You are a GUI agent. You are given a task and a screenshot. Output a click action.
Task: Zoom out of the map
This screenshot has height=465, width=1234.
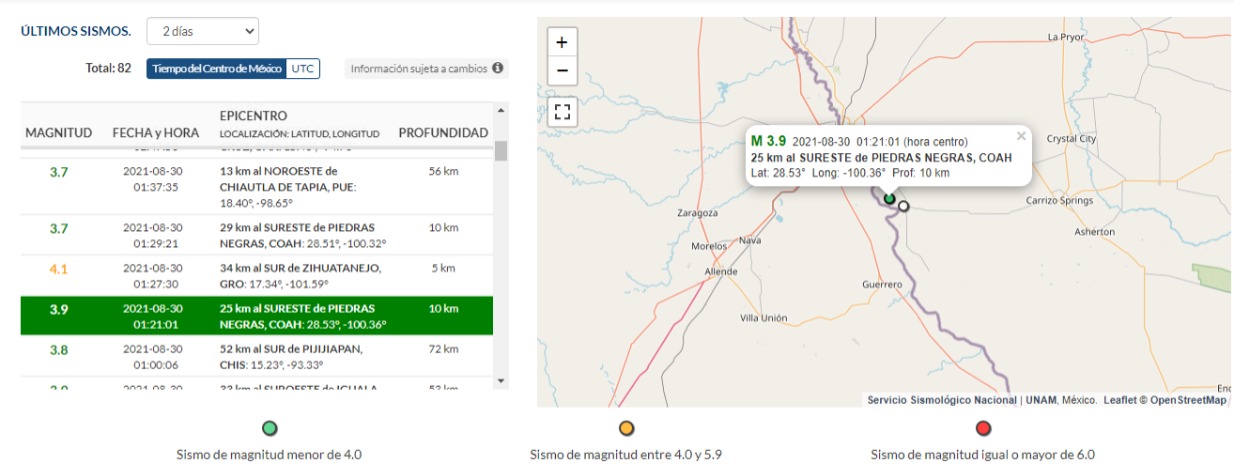click(562, 71)
